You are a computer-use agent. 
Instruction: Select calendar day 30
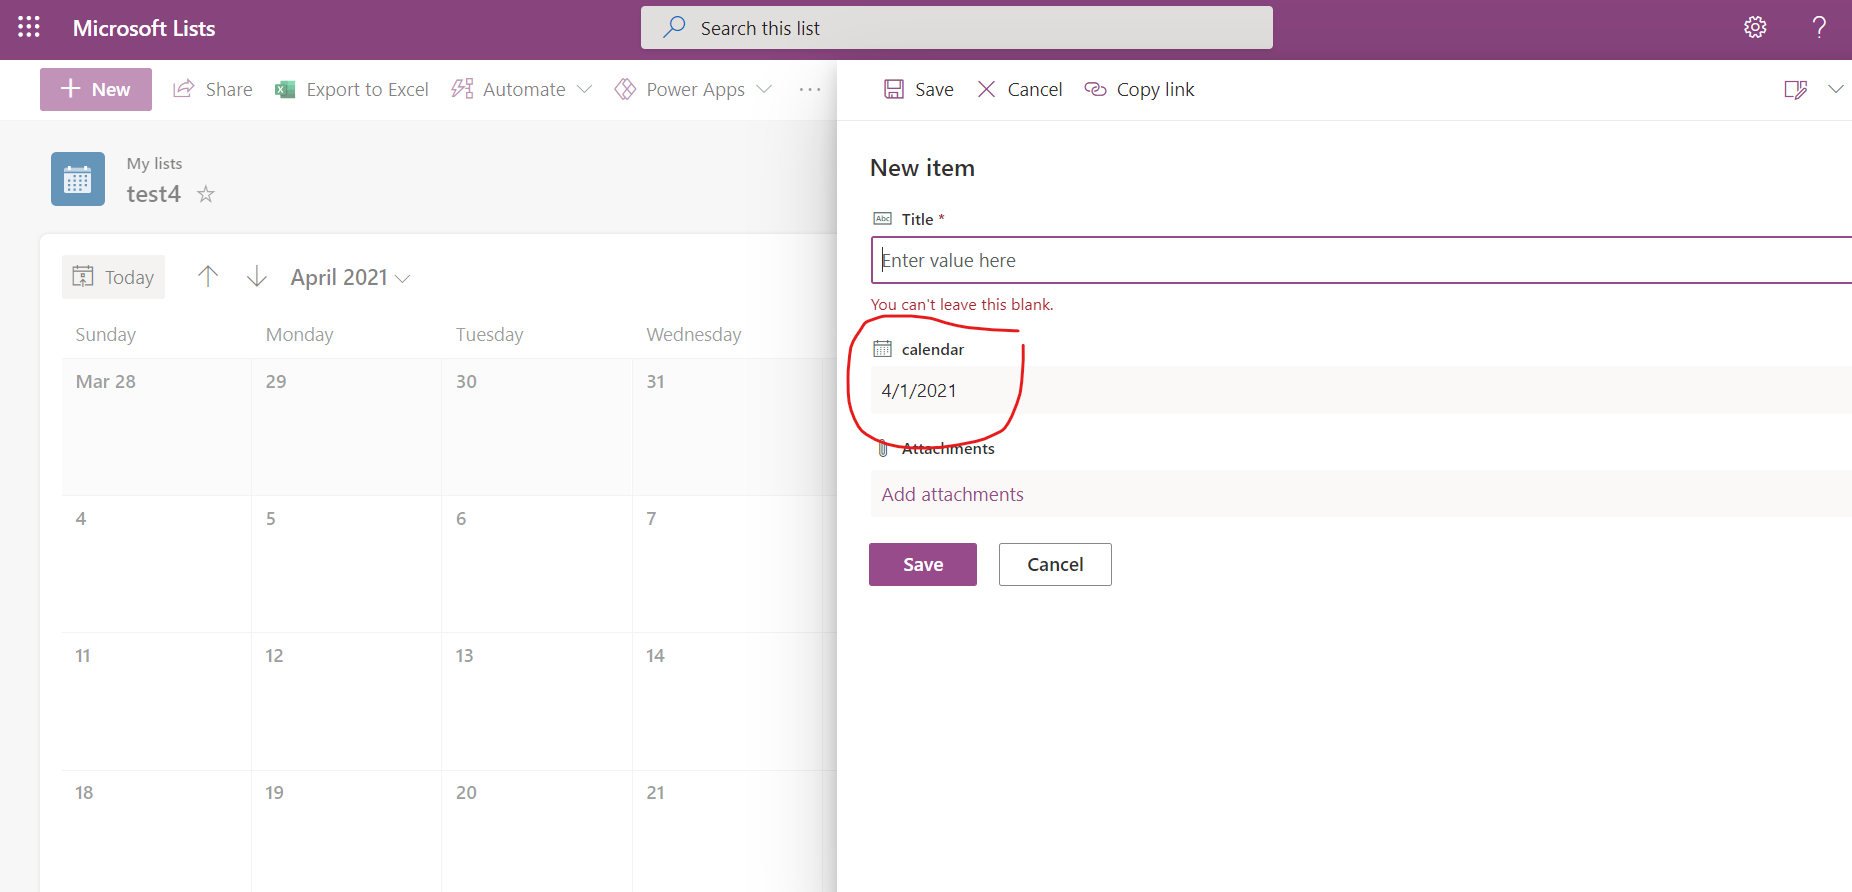537,427
